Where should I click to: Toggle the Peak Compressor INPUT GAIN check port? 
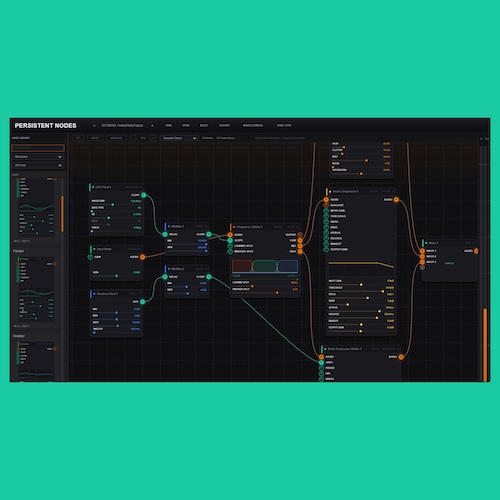click(326, 211)
